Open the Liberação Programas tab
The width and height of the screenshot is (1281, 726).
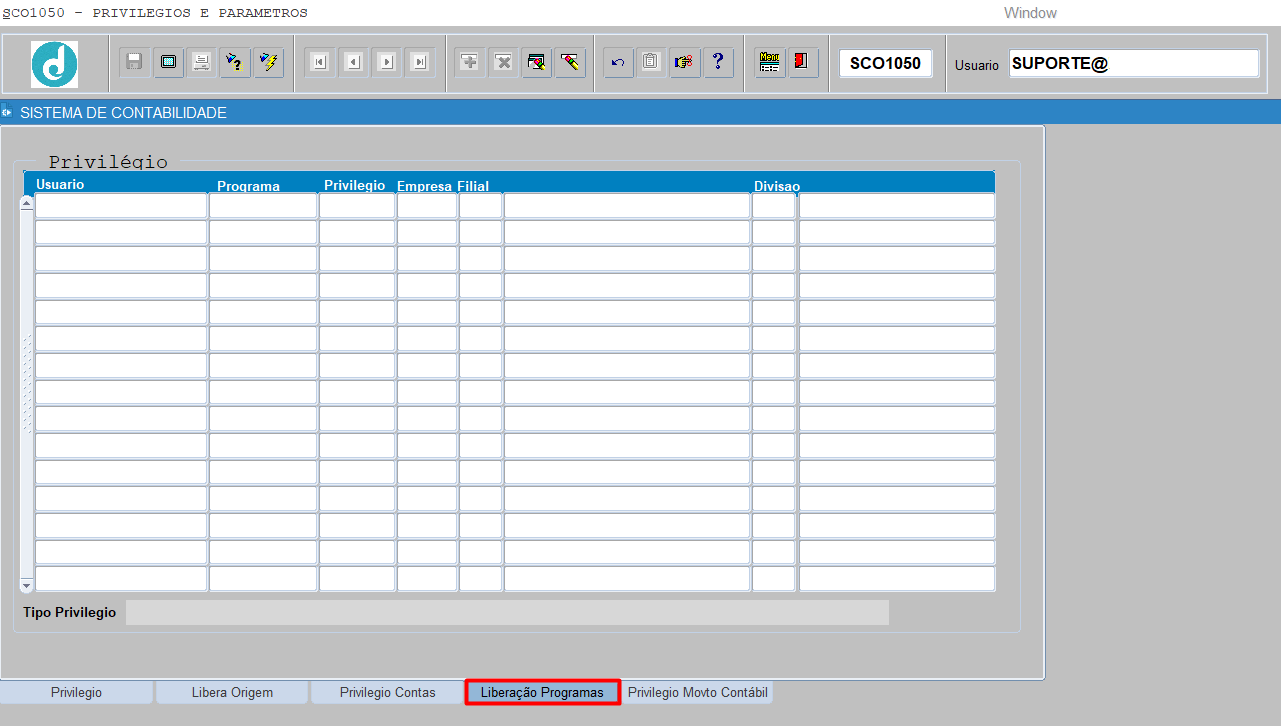pyautogui.click(x=542, y=692)
